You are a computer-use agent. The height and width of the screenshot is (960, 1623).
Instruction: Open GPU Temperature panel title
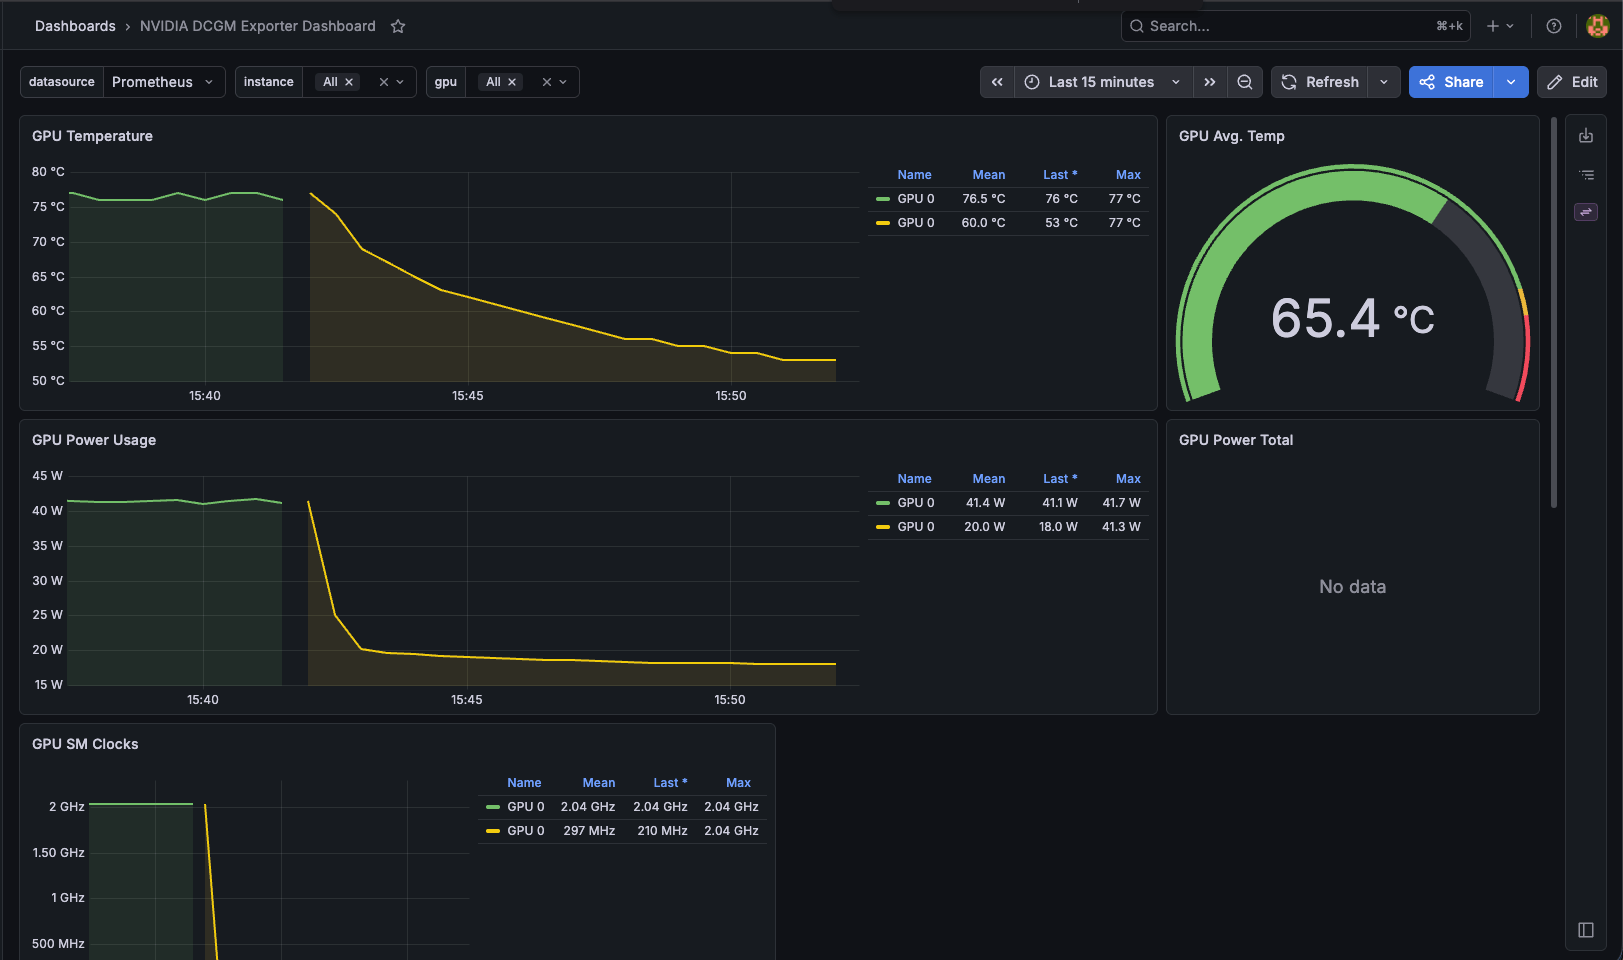[92, 136]
